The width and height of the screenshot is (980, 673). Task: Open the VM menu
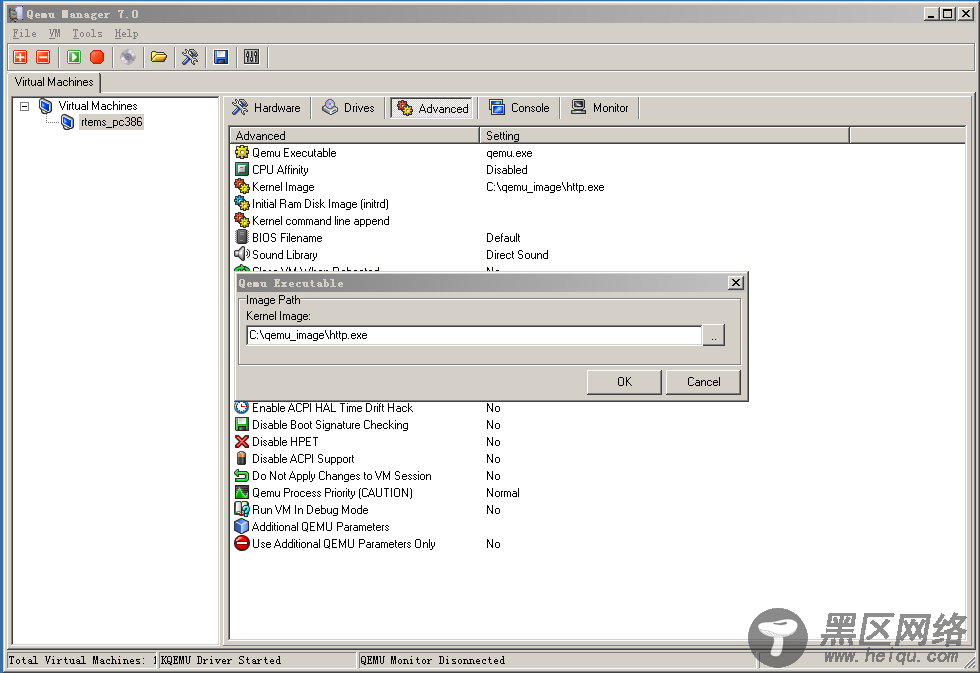(55, 34)
